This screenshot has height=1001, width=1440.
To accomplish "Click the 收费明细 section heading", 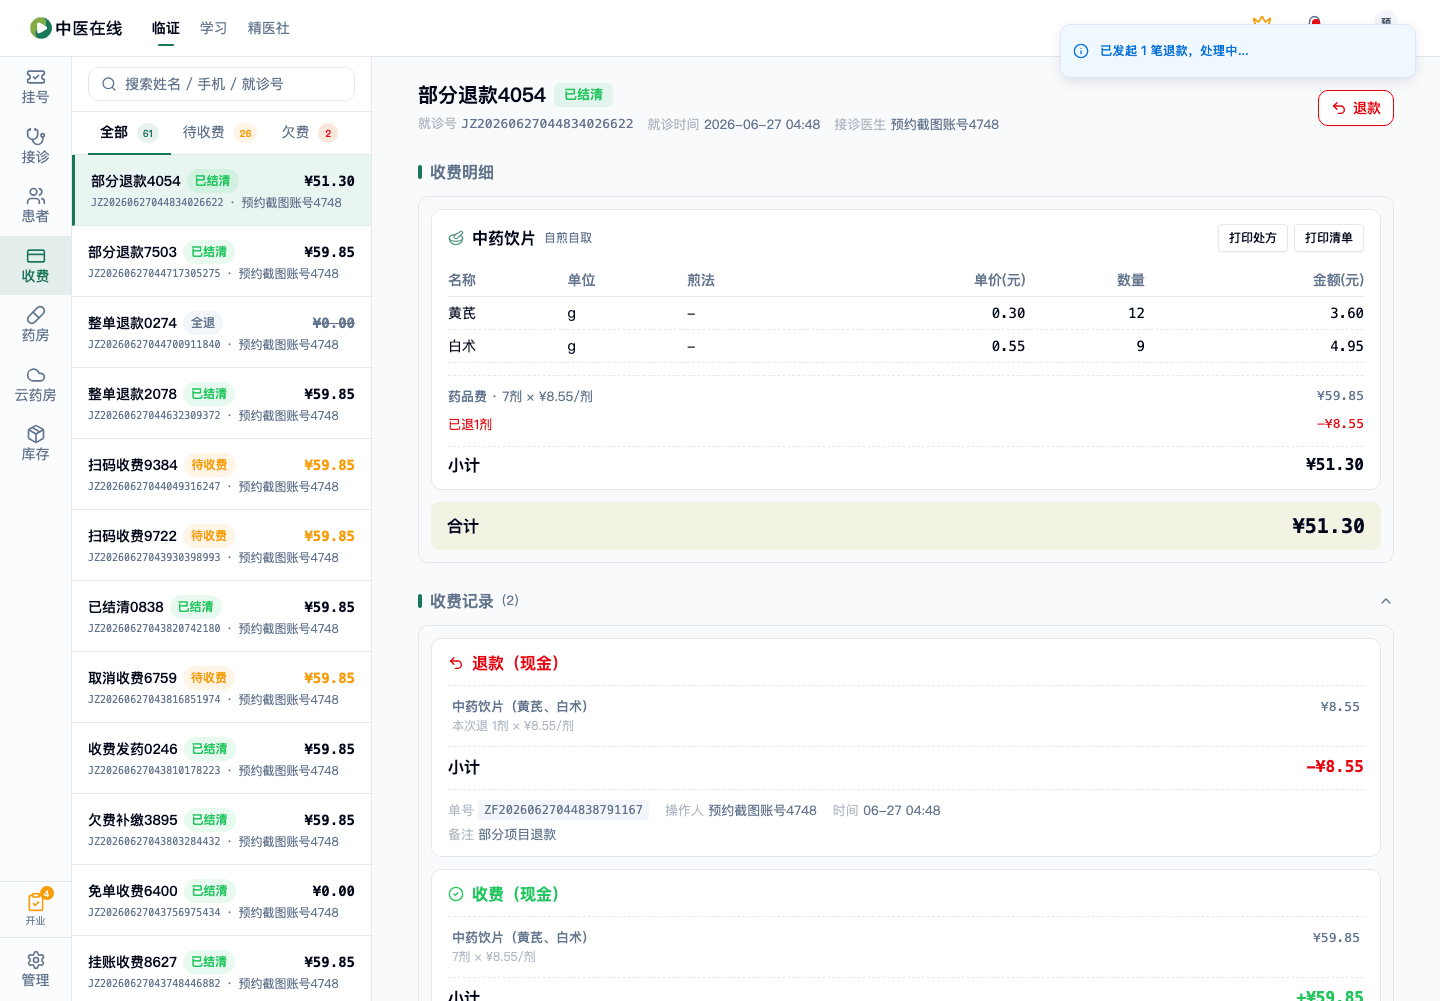I will pos(462,172).
